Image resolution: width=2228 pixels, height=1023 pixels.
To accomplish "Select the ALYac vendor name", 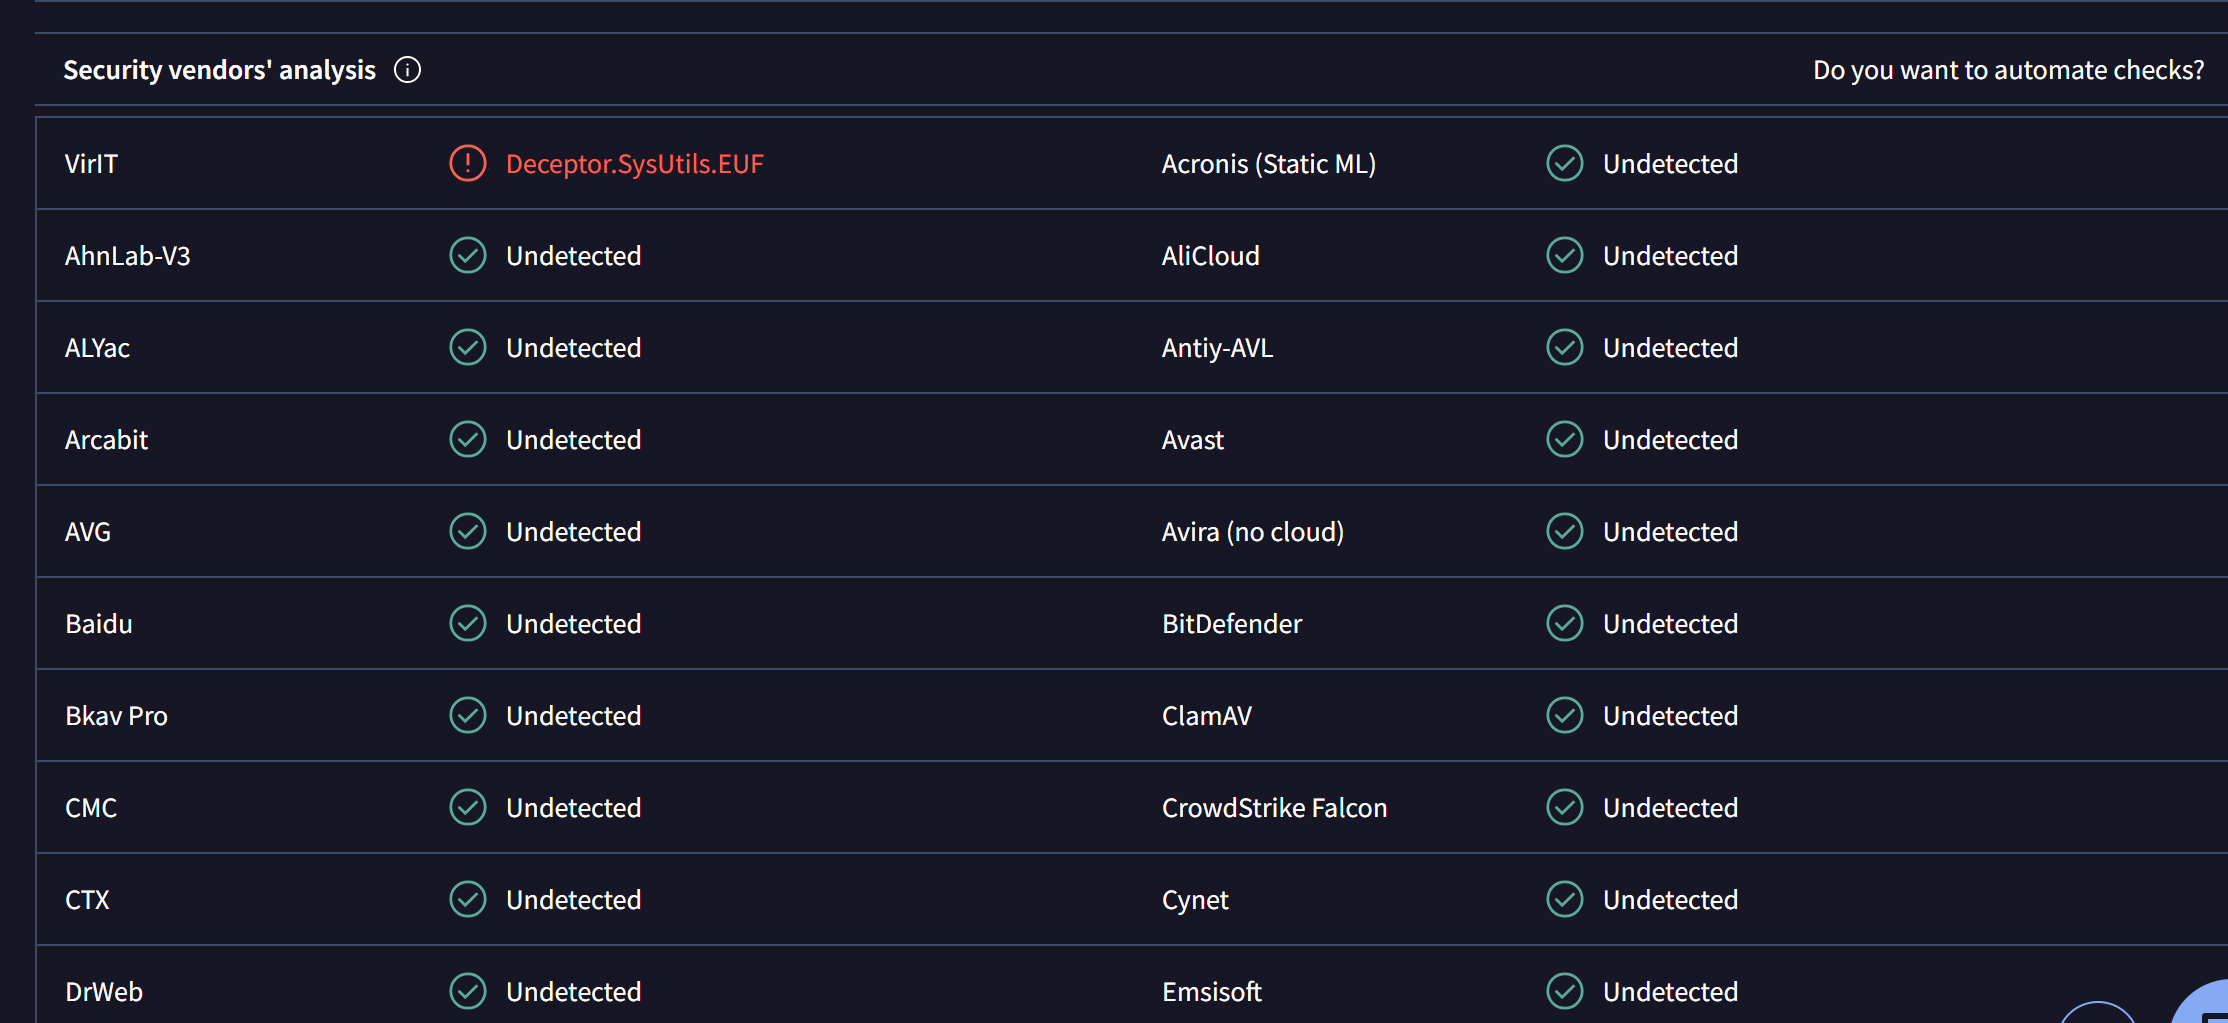I will [x=97, y=348].
